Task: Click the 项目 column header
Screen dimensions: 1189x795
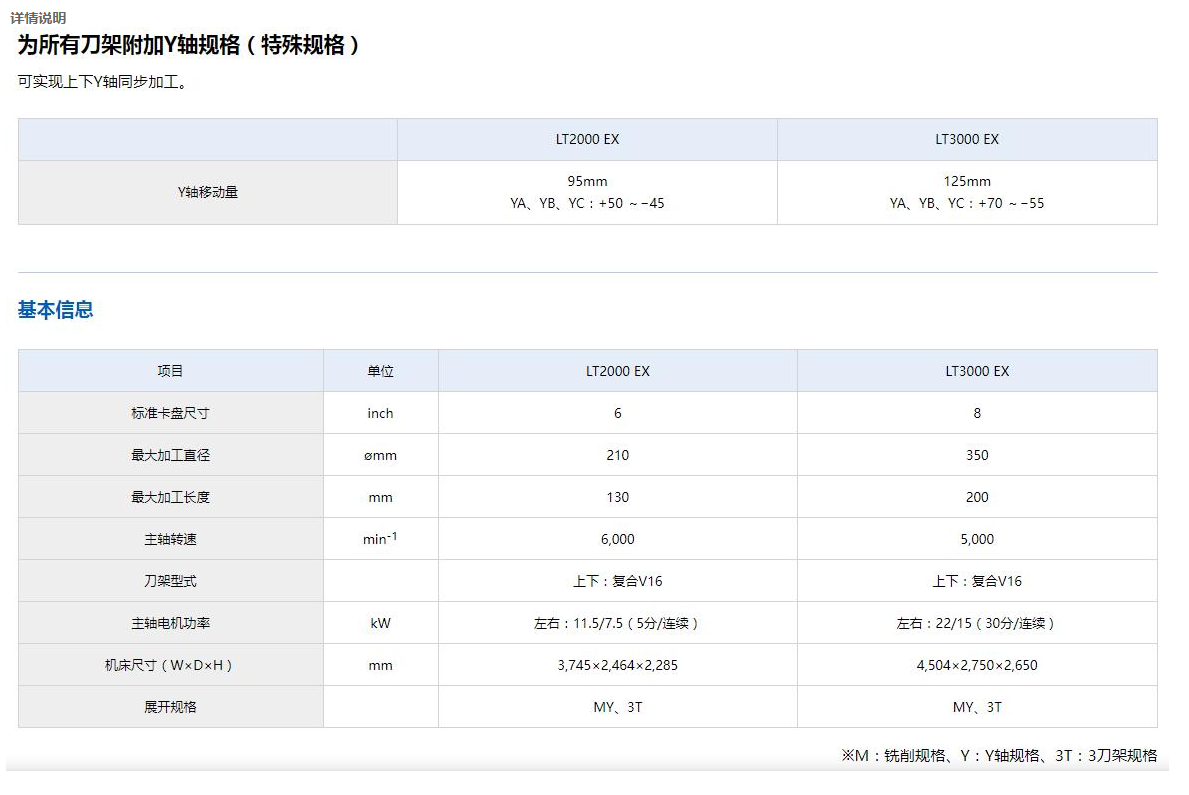Action: click(170, 371)
